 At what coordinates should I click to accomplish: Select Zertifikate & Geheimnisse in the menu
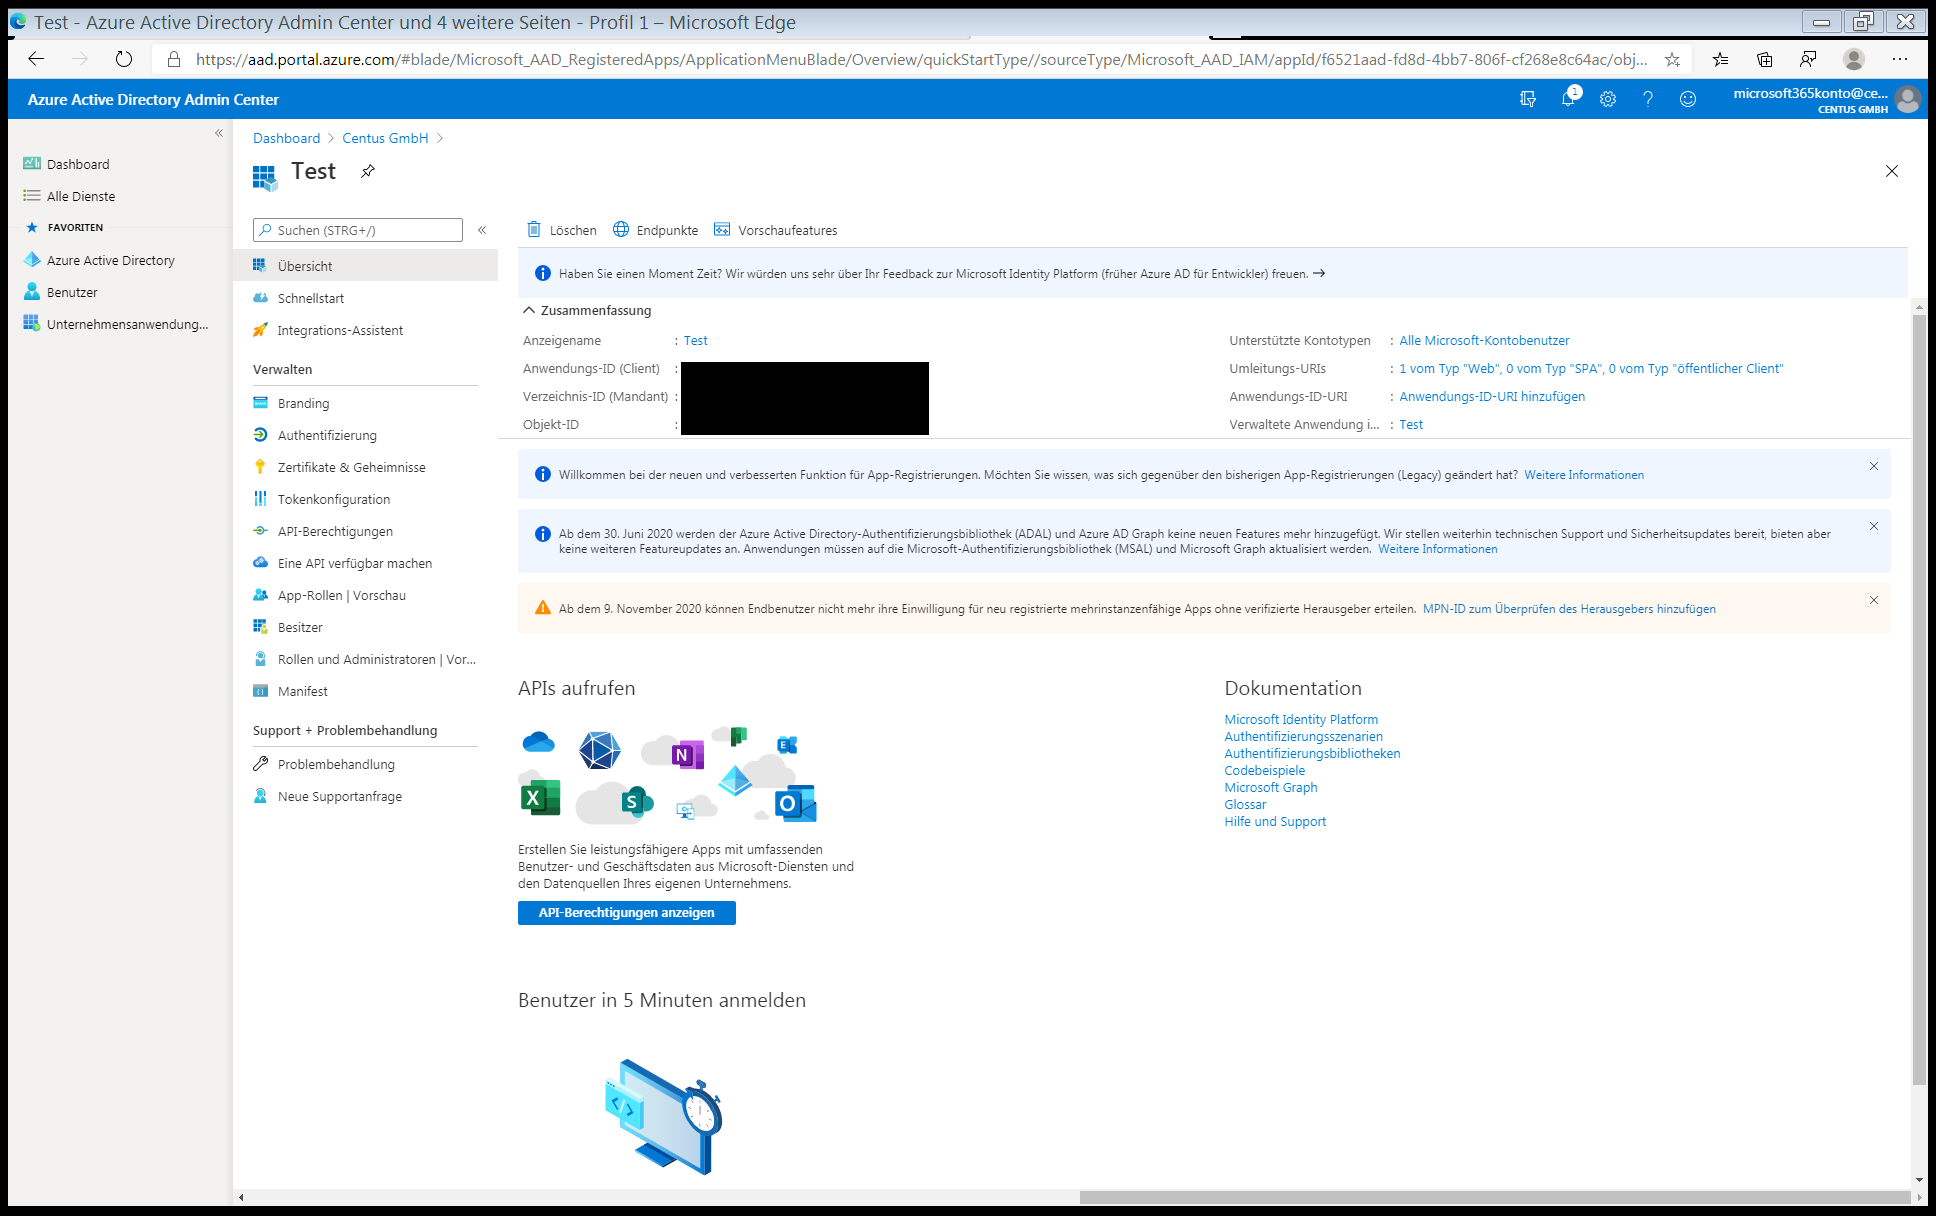(x=351, y=467)
